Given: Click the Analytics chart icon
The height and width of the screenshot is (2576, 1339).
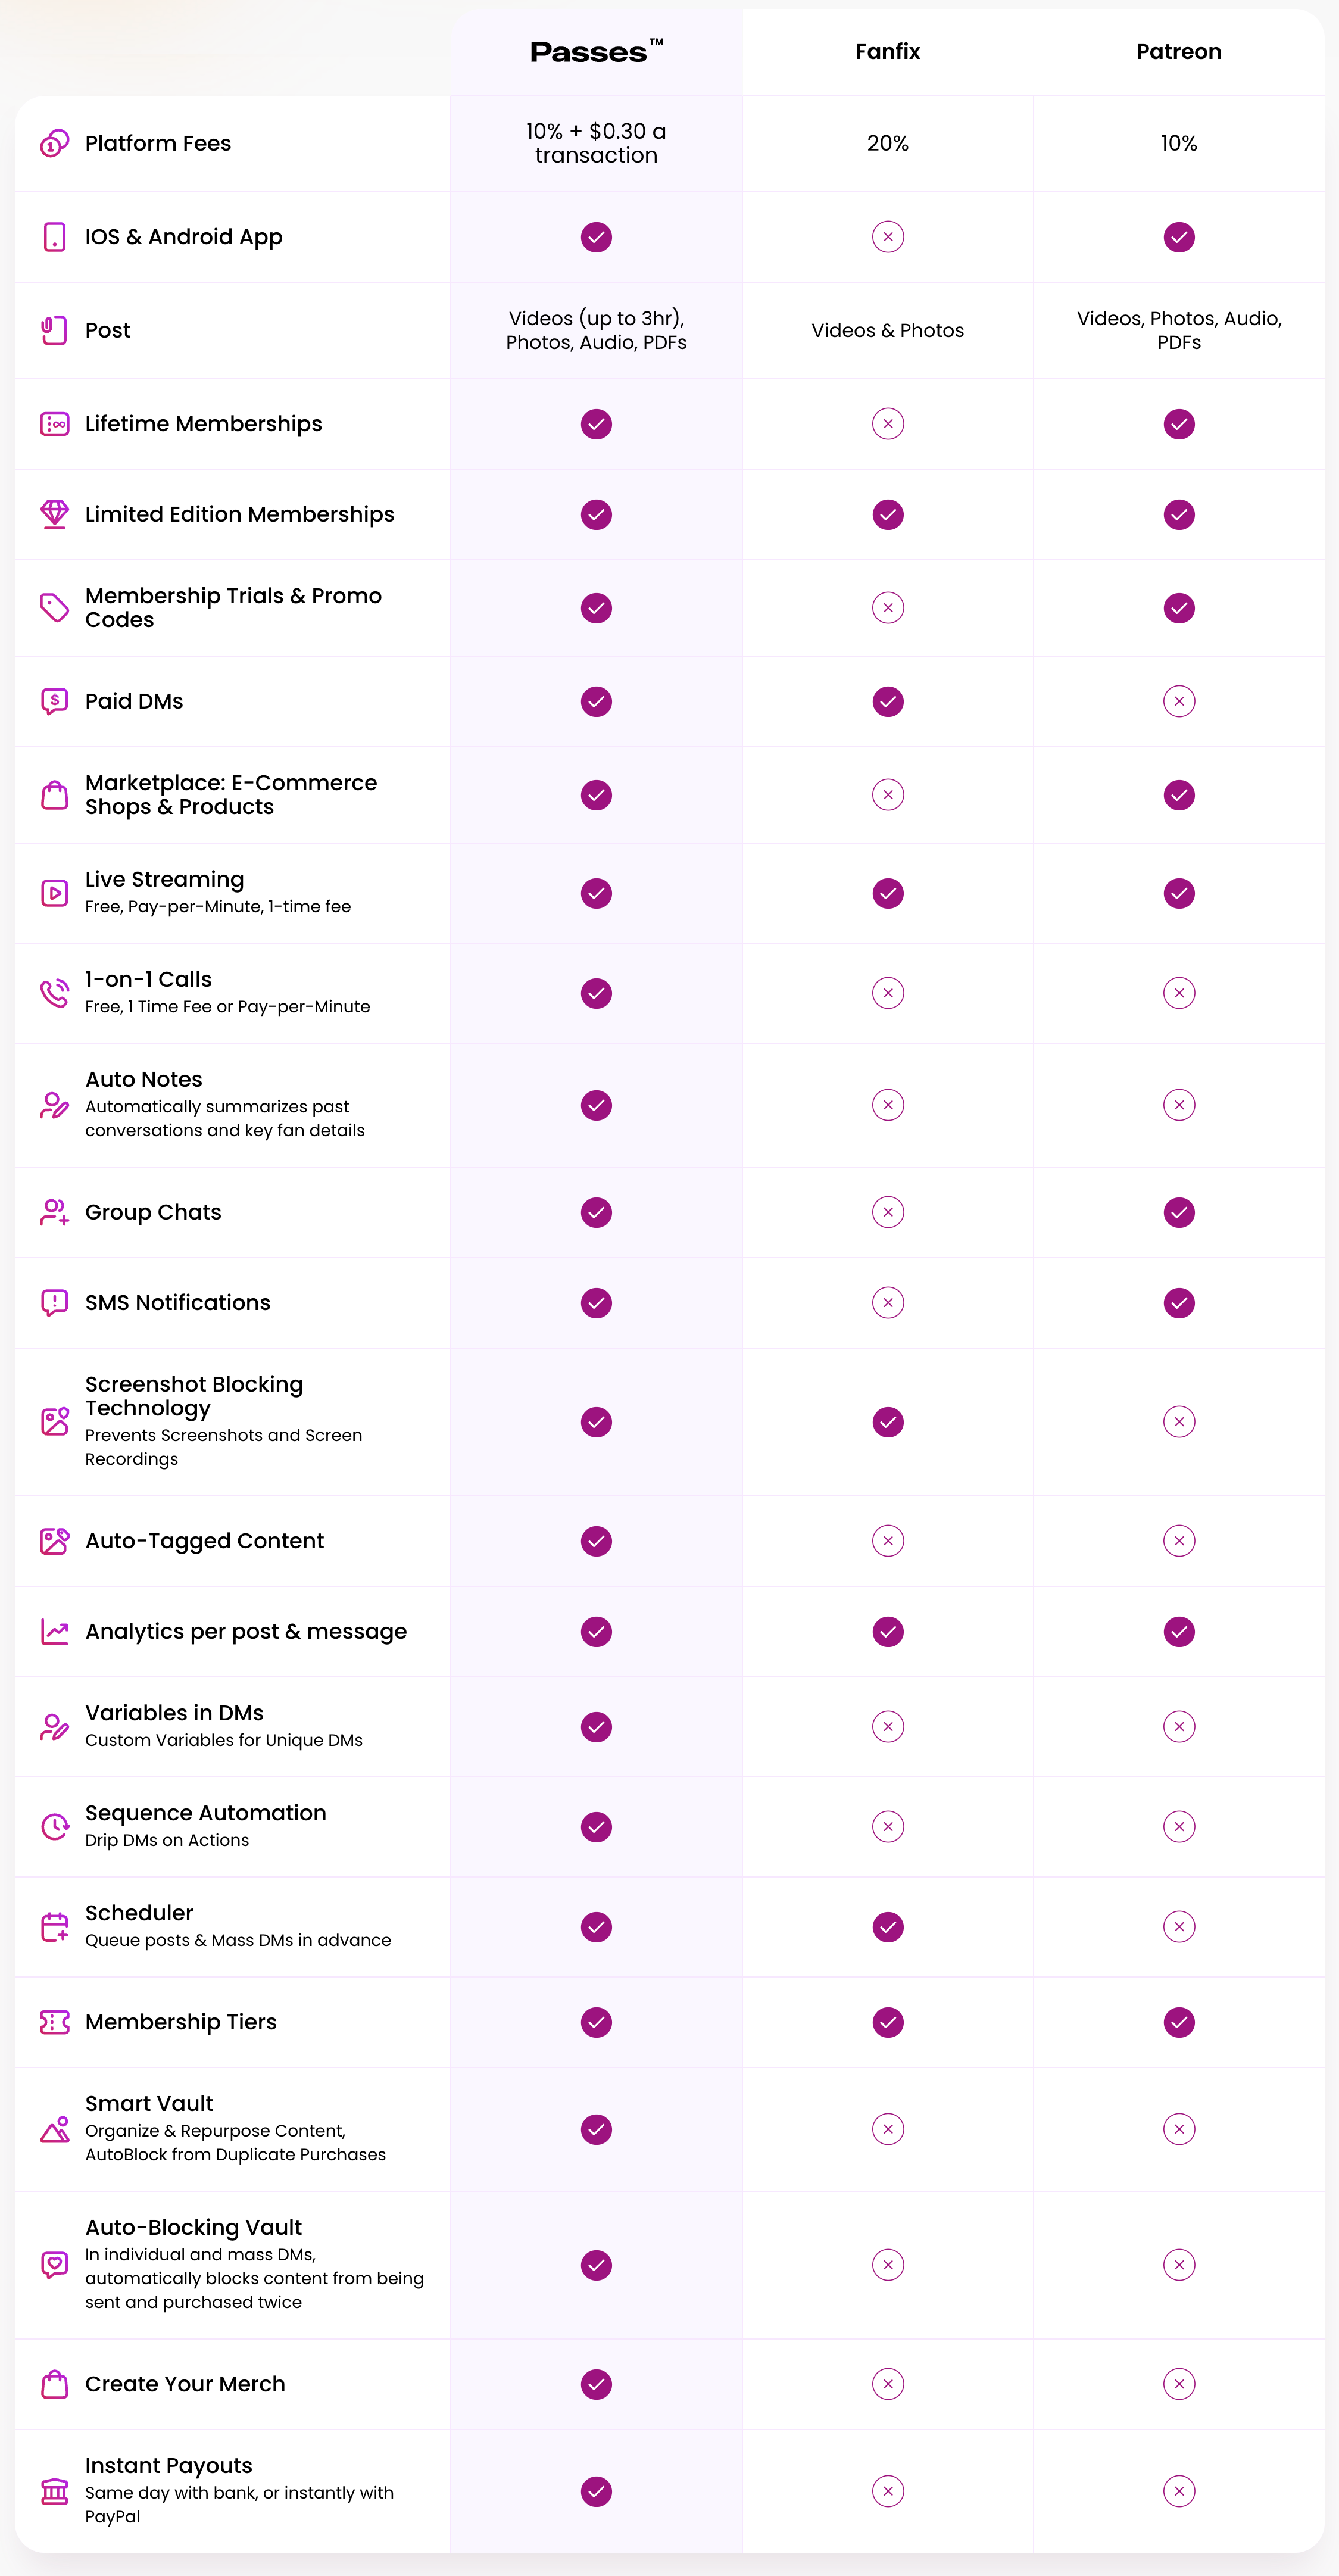Looking at the screenshot, I should tap(54, 1632).
